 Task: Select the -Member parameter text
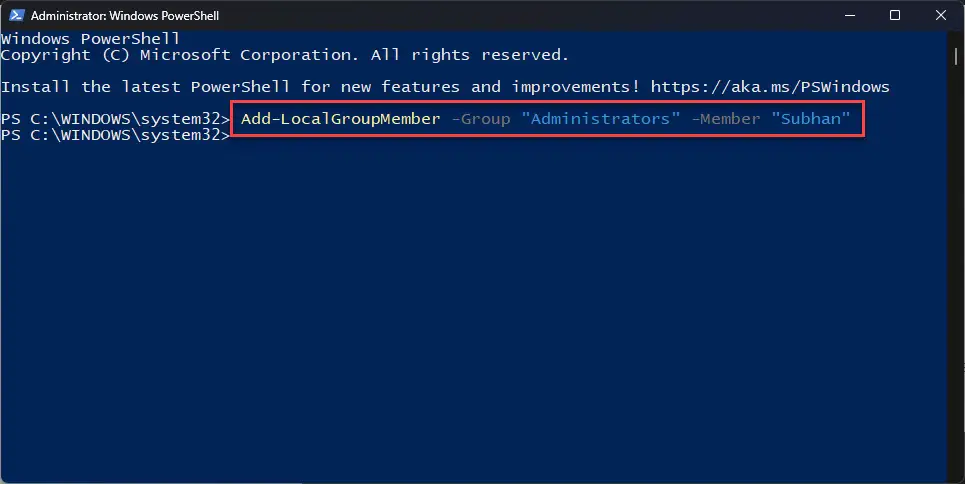point(726,119)
